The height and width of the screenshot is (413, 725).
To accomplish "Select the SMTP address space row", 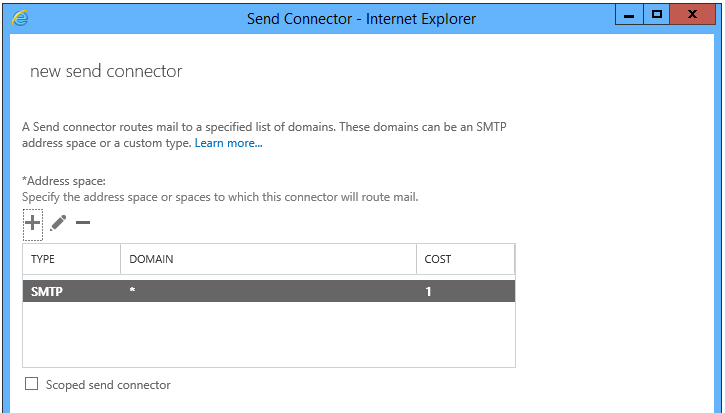I will pyautogui.click(x=269, y=291).
